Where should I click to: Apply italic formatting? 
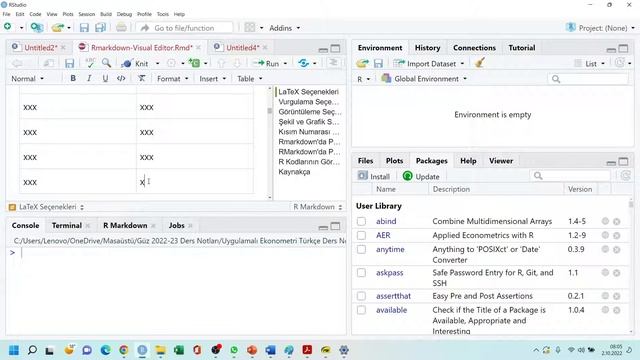click(x=89, y=78)
